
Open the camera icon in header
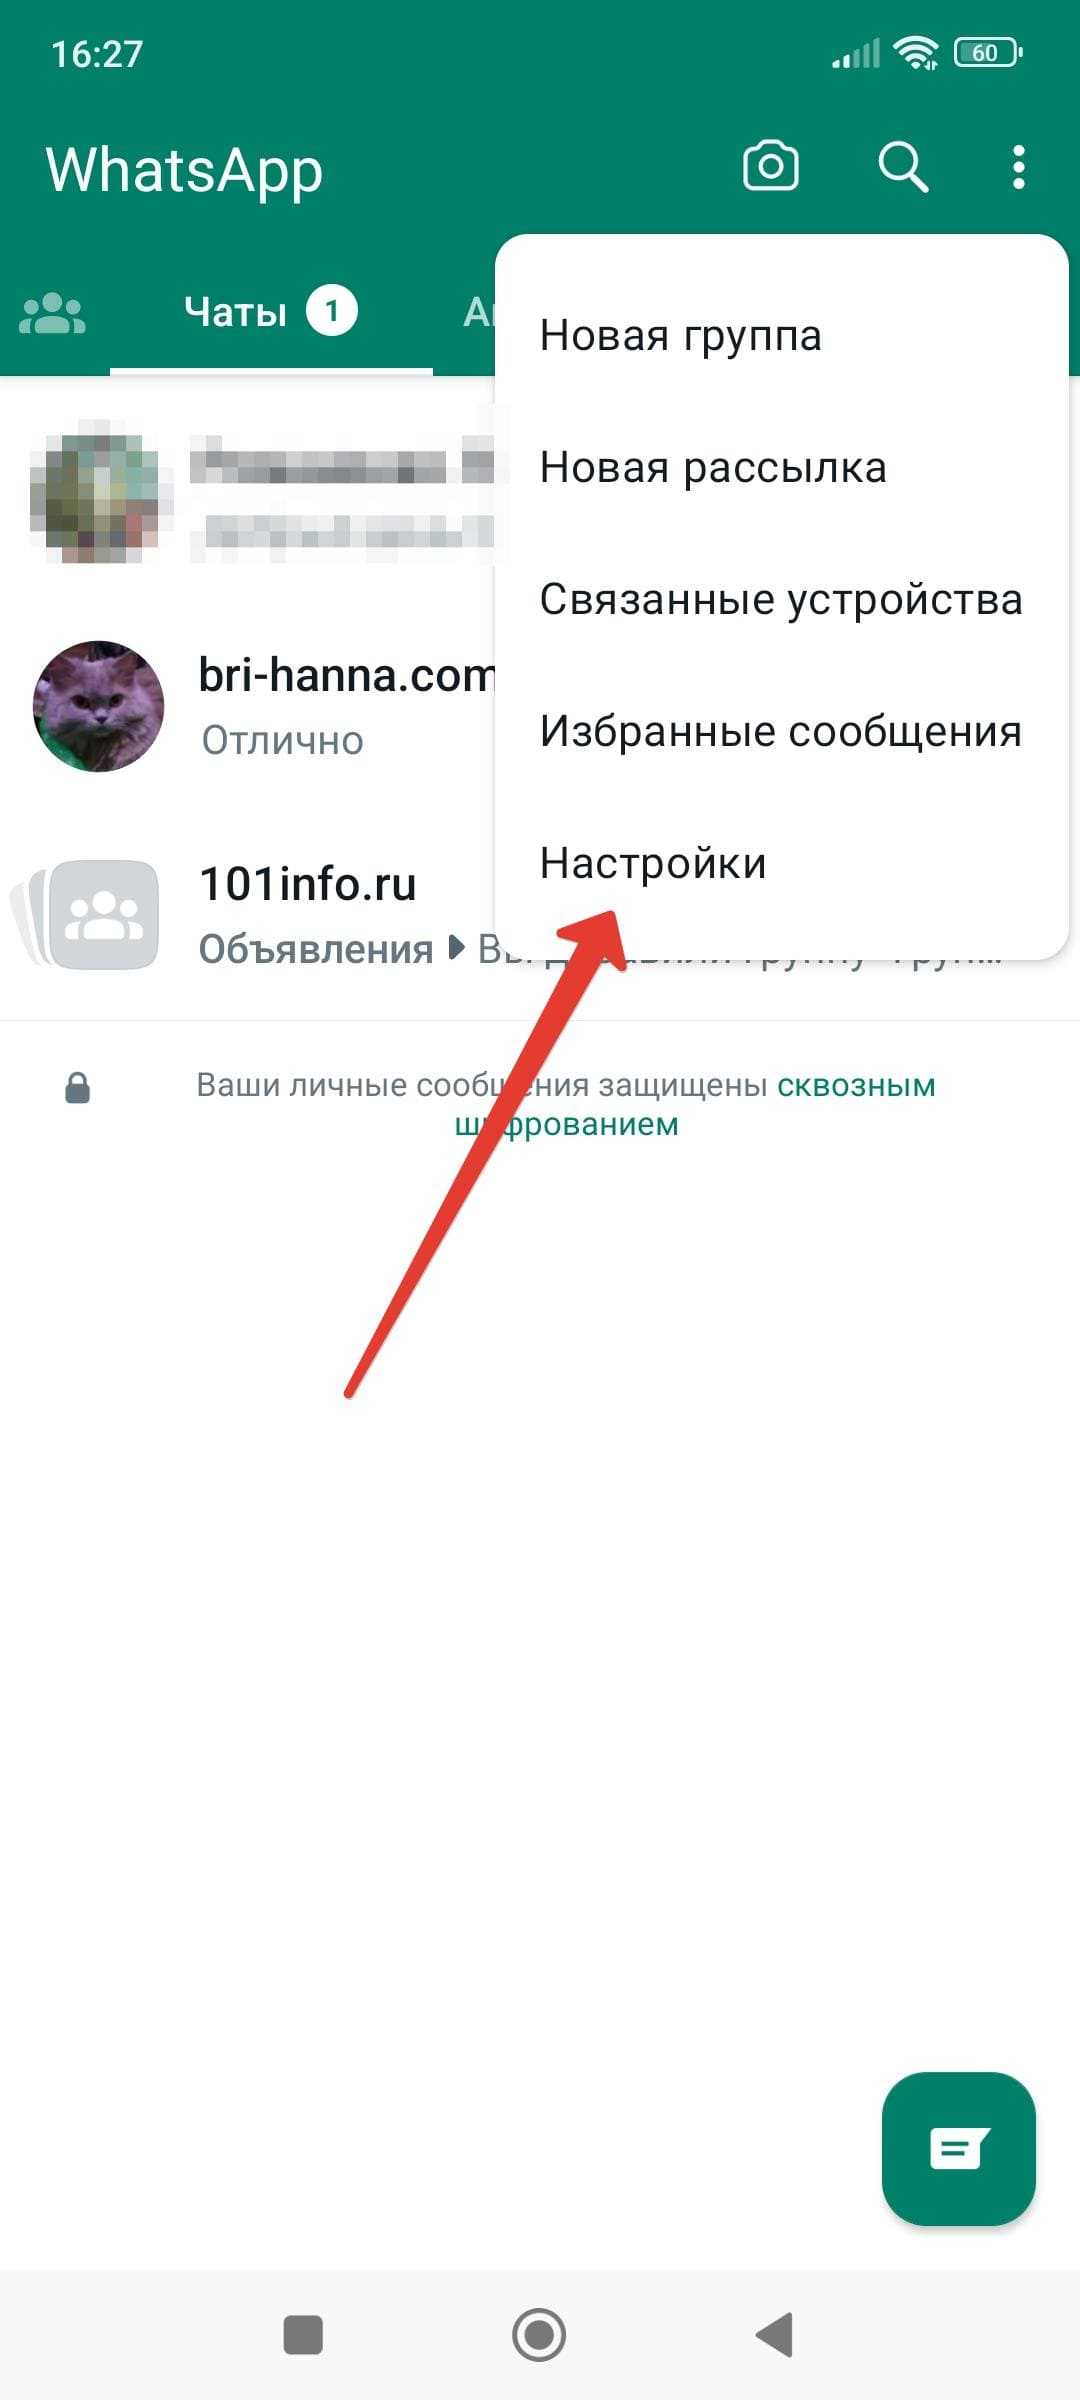[x=770, y=166]
